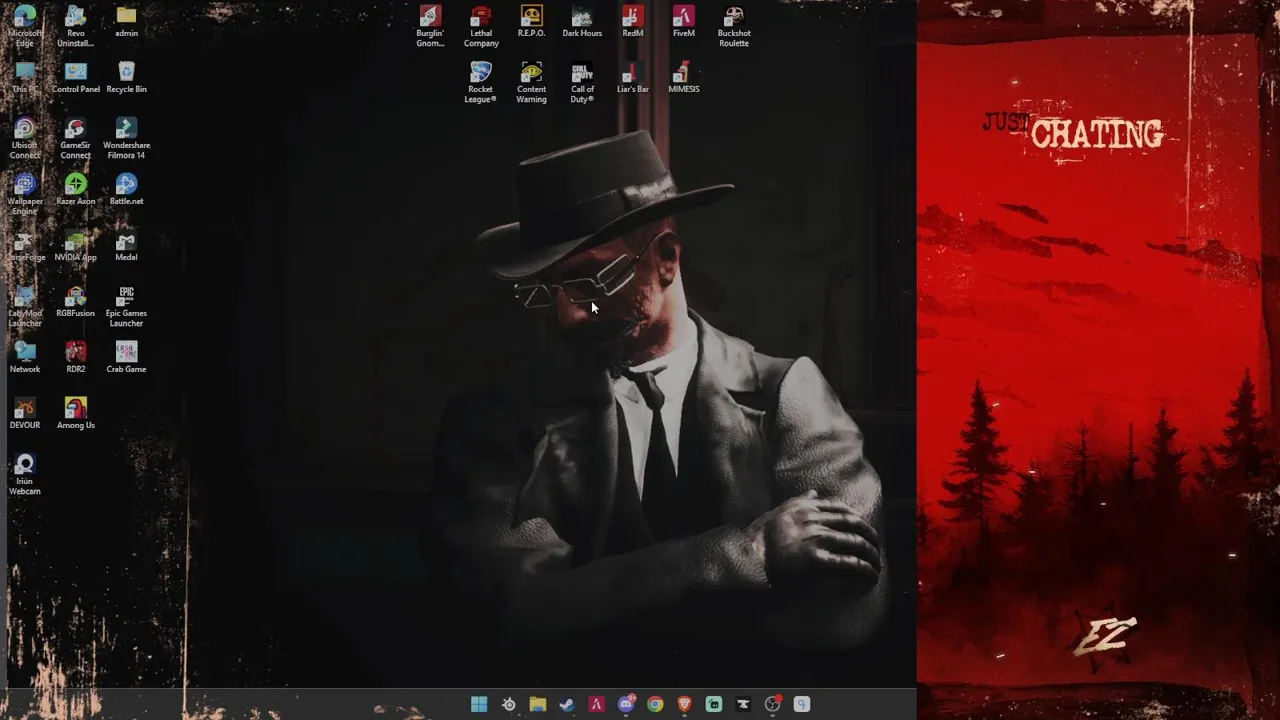
Task: Select the Network desktop icon
Action: [25, 357]
